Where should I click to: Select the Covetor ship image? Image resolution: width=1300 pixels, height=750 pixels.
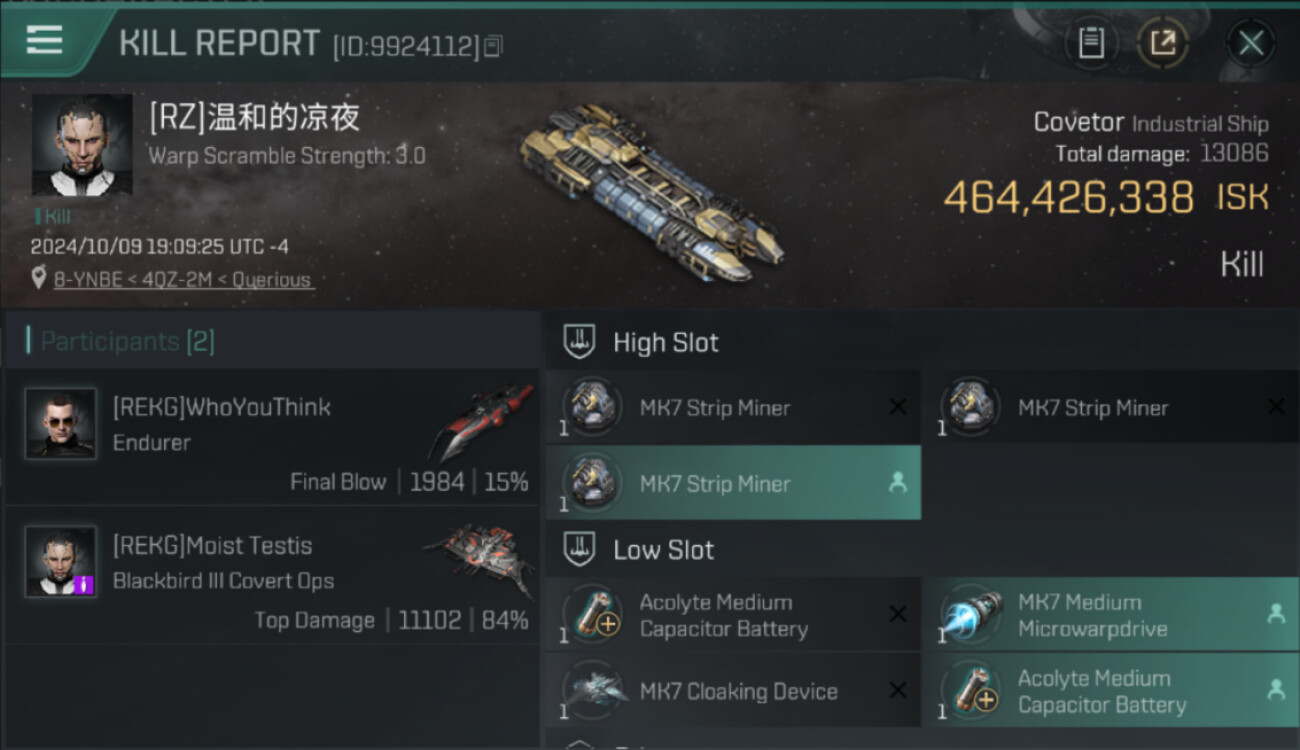coord(652,192)
